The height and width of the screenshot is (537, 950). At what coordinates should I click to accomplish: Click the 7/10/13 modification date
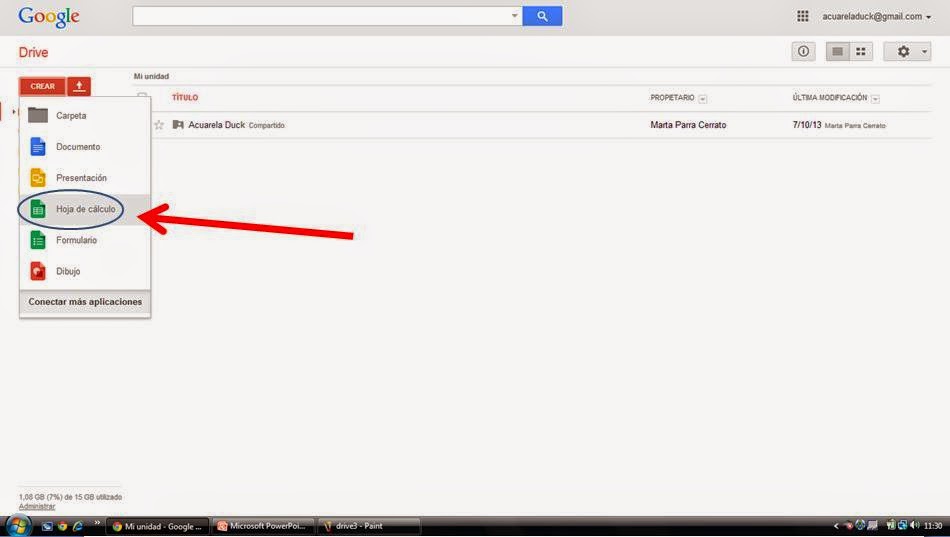(807, 125)
